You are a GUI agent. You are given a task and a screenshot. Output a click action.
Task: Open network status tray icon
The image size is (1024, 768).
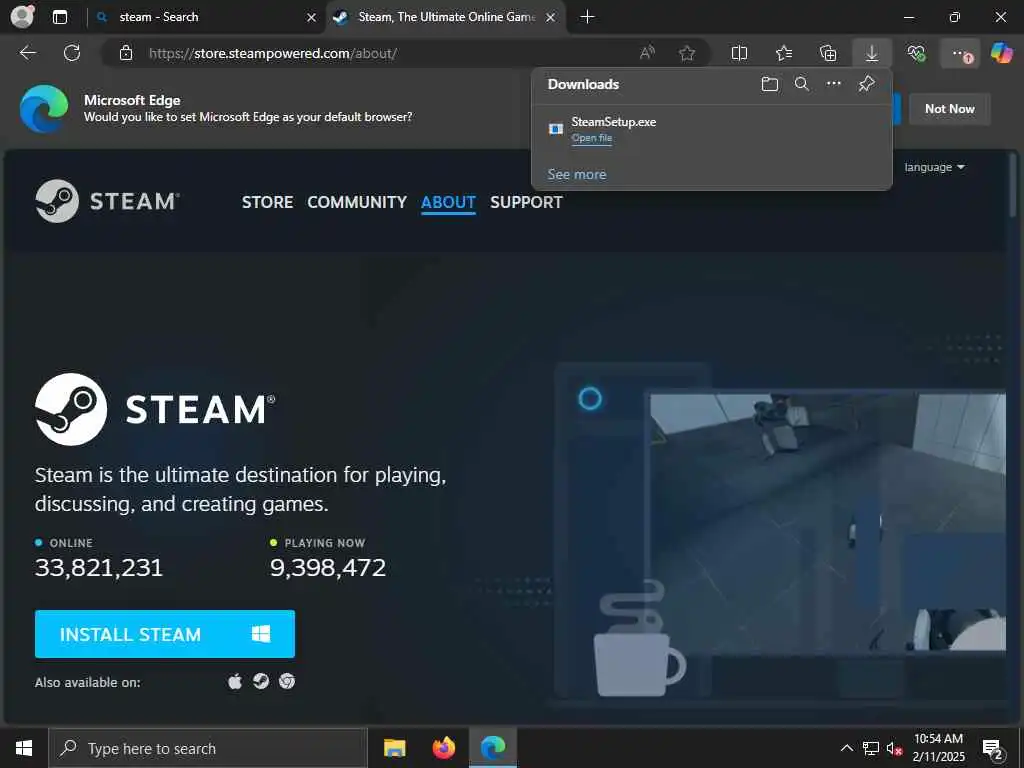[871, 748]
